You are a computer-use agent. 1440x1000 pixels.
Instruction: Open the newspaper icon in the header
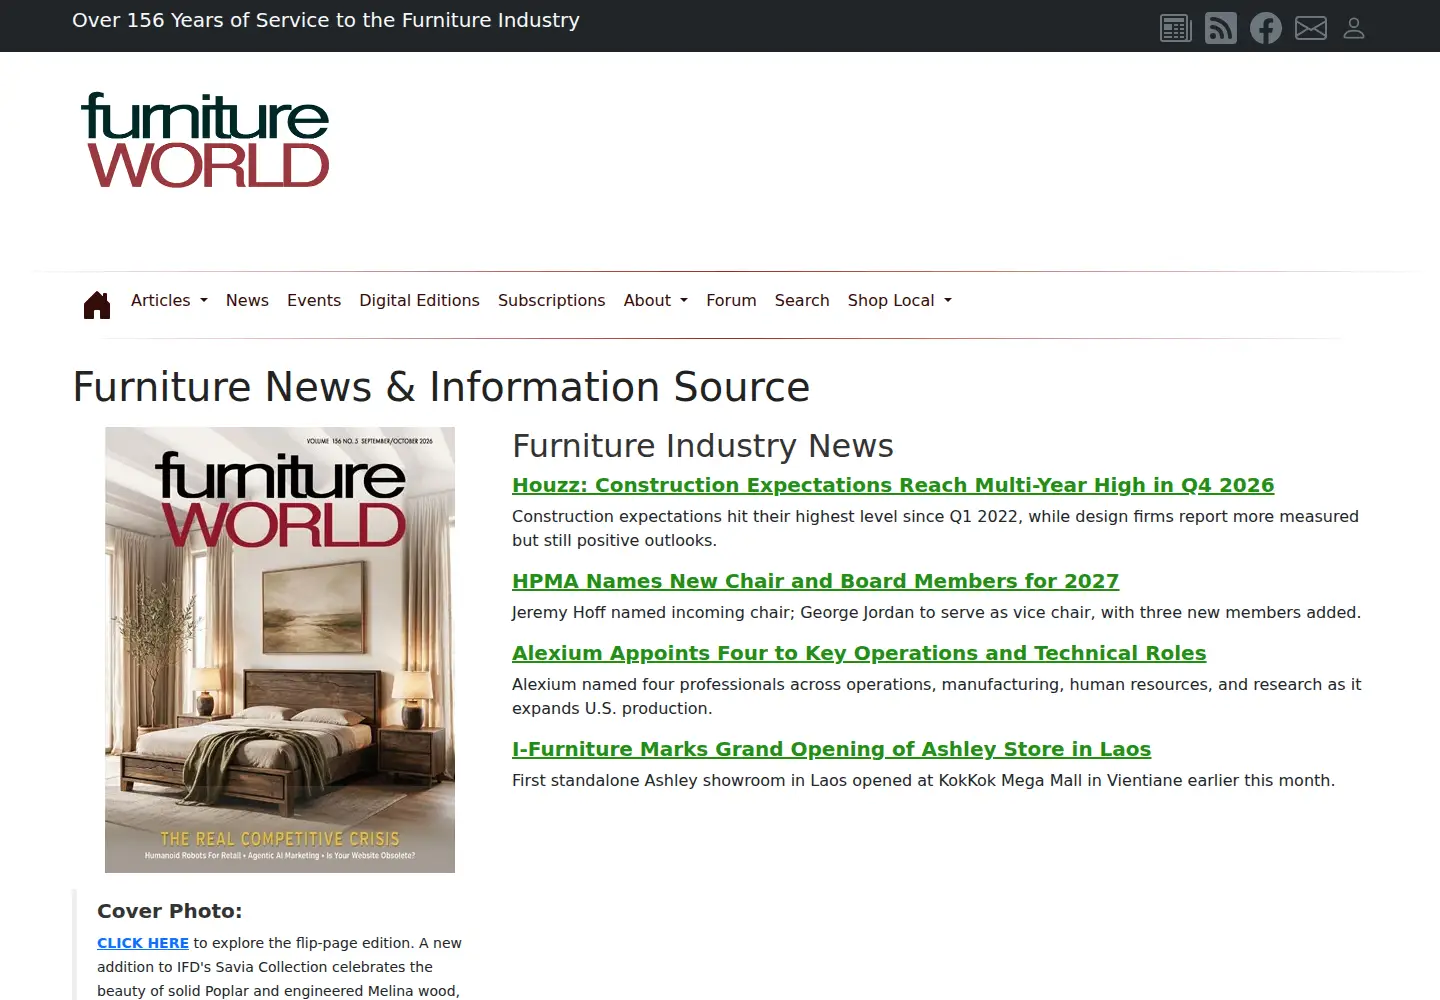pos(1175,28)
